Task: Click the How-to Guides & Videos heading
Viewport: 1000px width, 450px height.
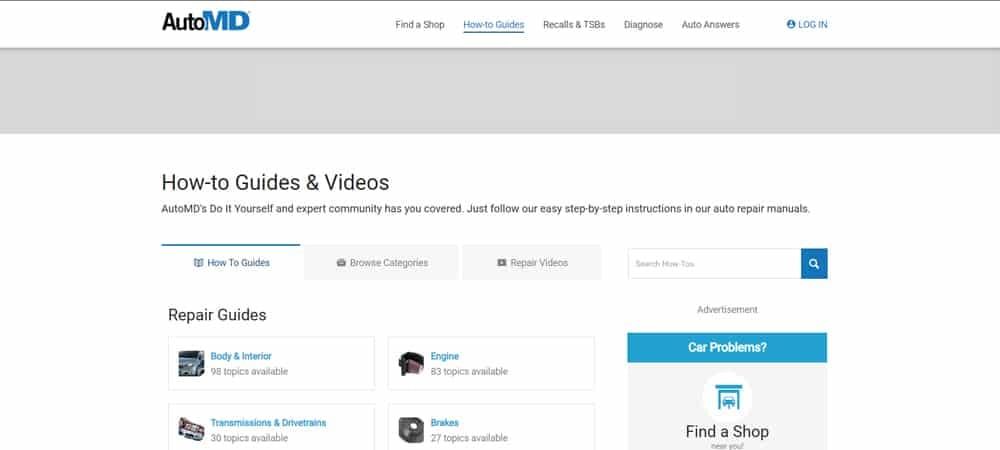Action: click(x=276, y=183)
